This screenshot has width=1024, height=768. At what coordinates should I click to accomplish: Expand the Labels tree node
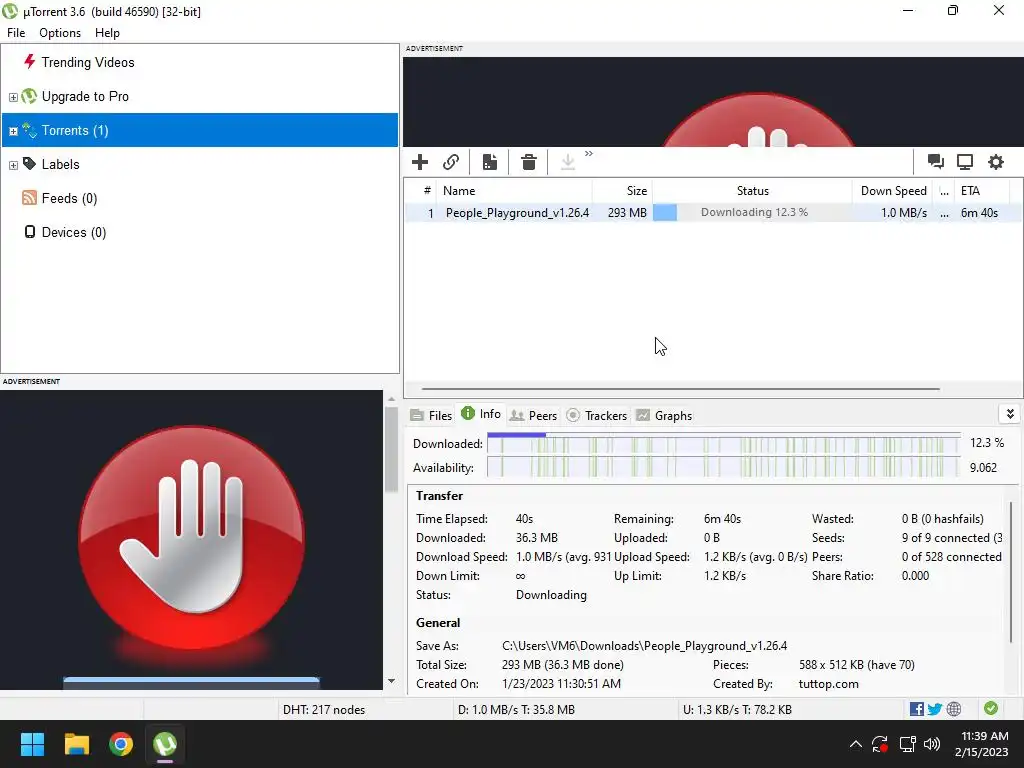coord(13,165)
